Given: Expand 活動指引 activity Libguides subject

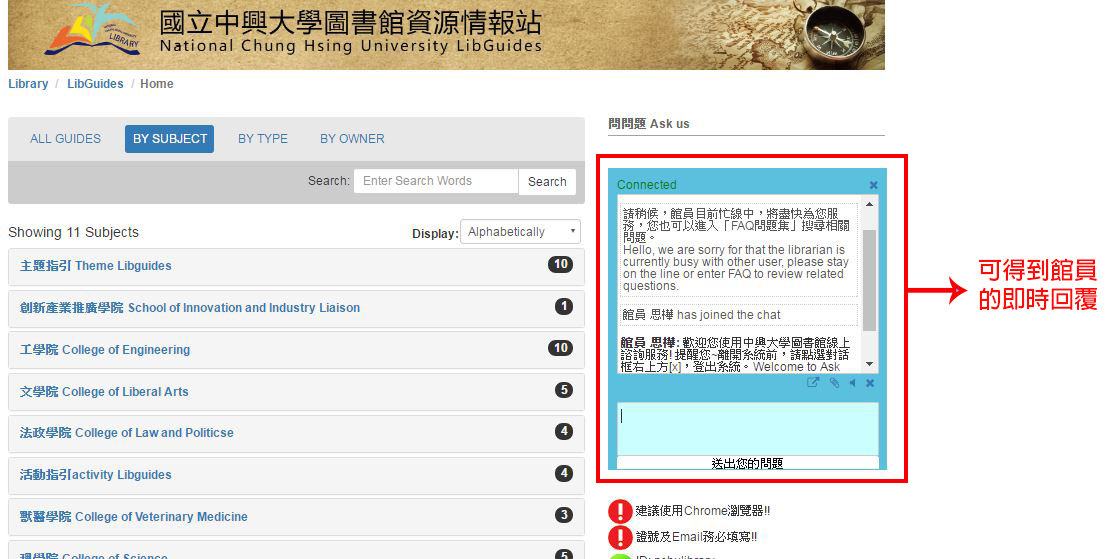Looking at the screenshot, I should click(x=296, y=475).
